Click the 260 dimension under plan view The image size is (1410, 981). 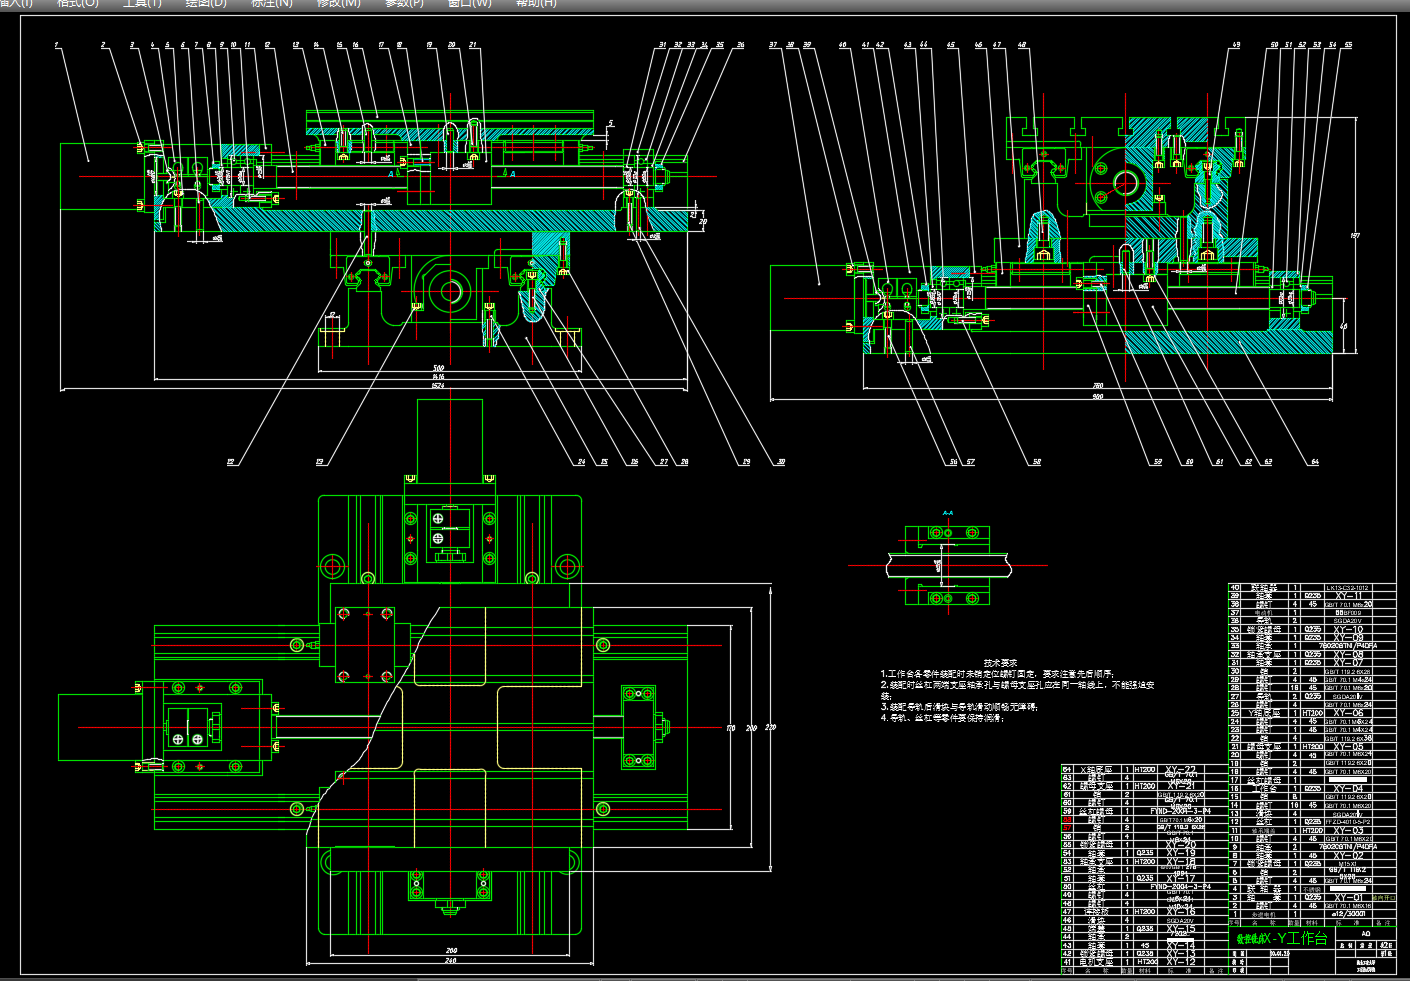click(x=451, y=951)
